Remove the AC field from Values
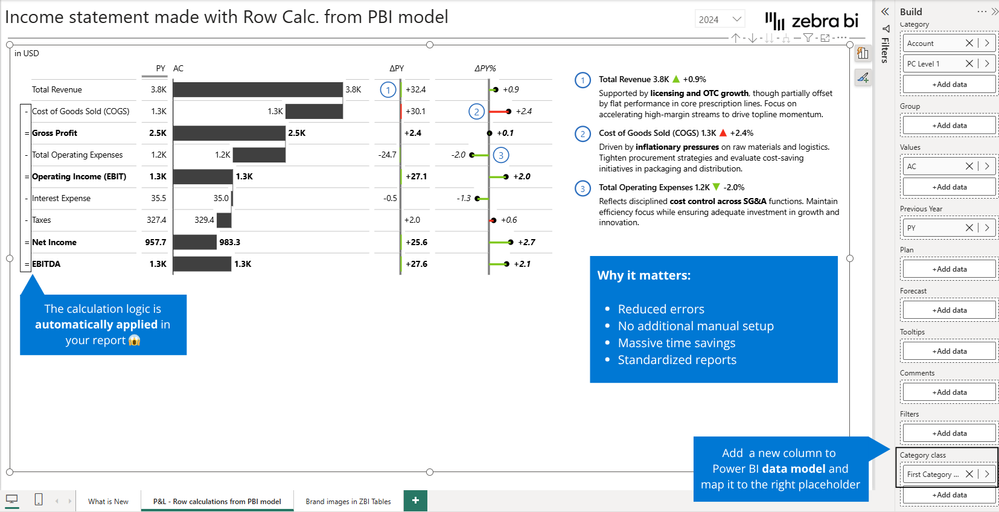The width and height of the screenshot is (999, 512). pyautogui.click(x=969, y=166)
